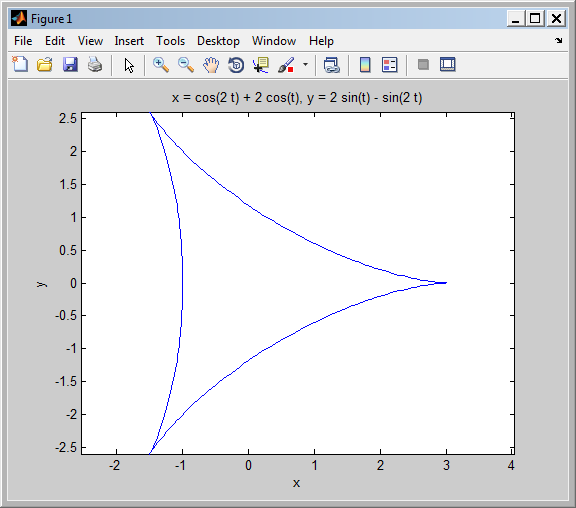Toggle the Edit Plot arrow pointer
Image resolution: width=576 pixels, height=508 pixels.
point(129,65)
